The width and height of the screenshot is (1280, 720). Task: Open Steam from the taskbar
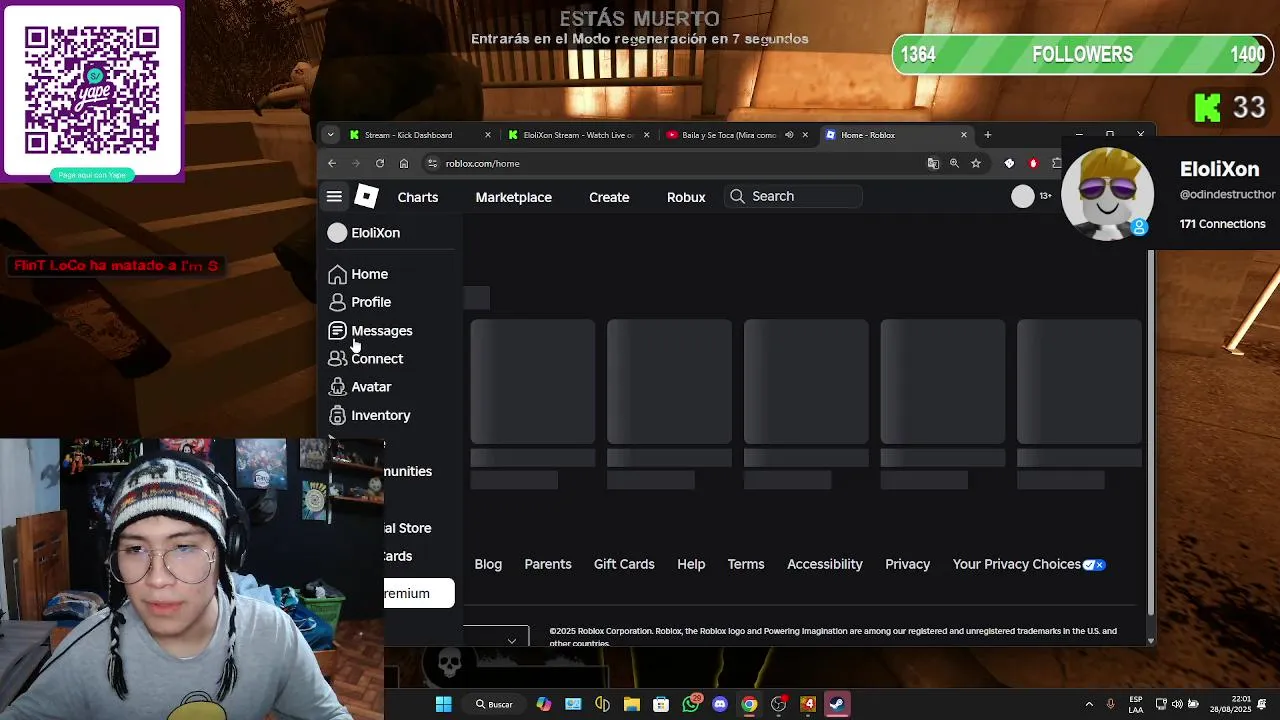[x=837, y=704]
